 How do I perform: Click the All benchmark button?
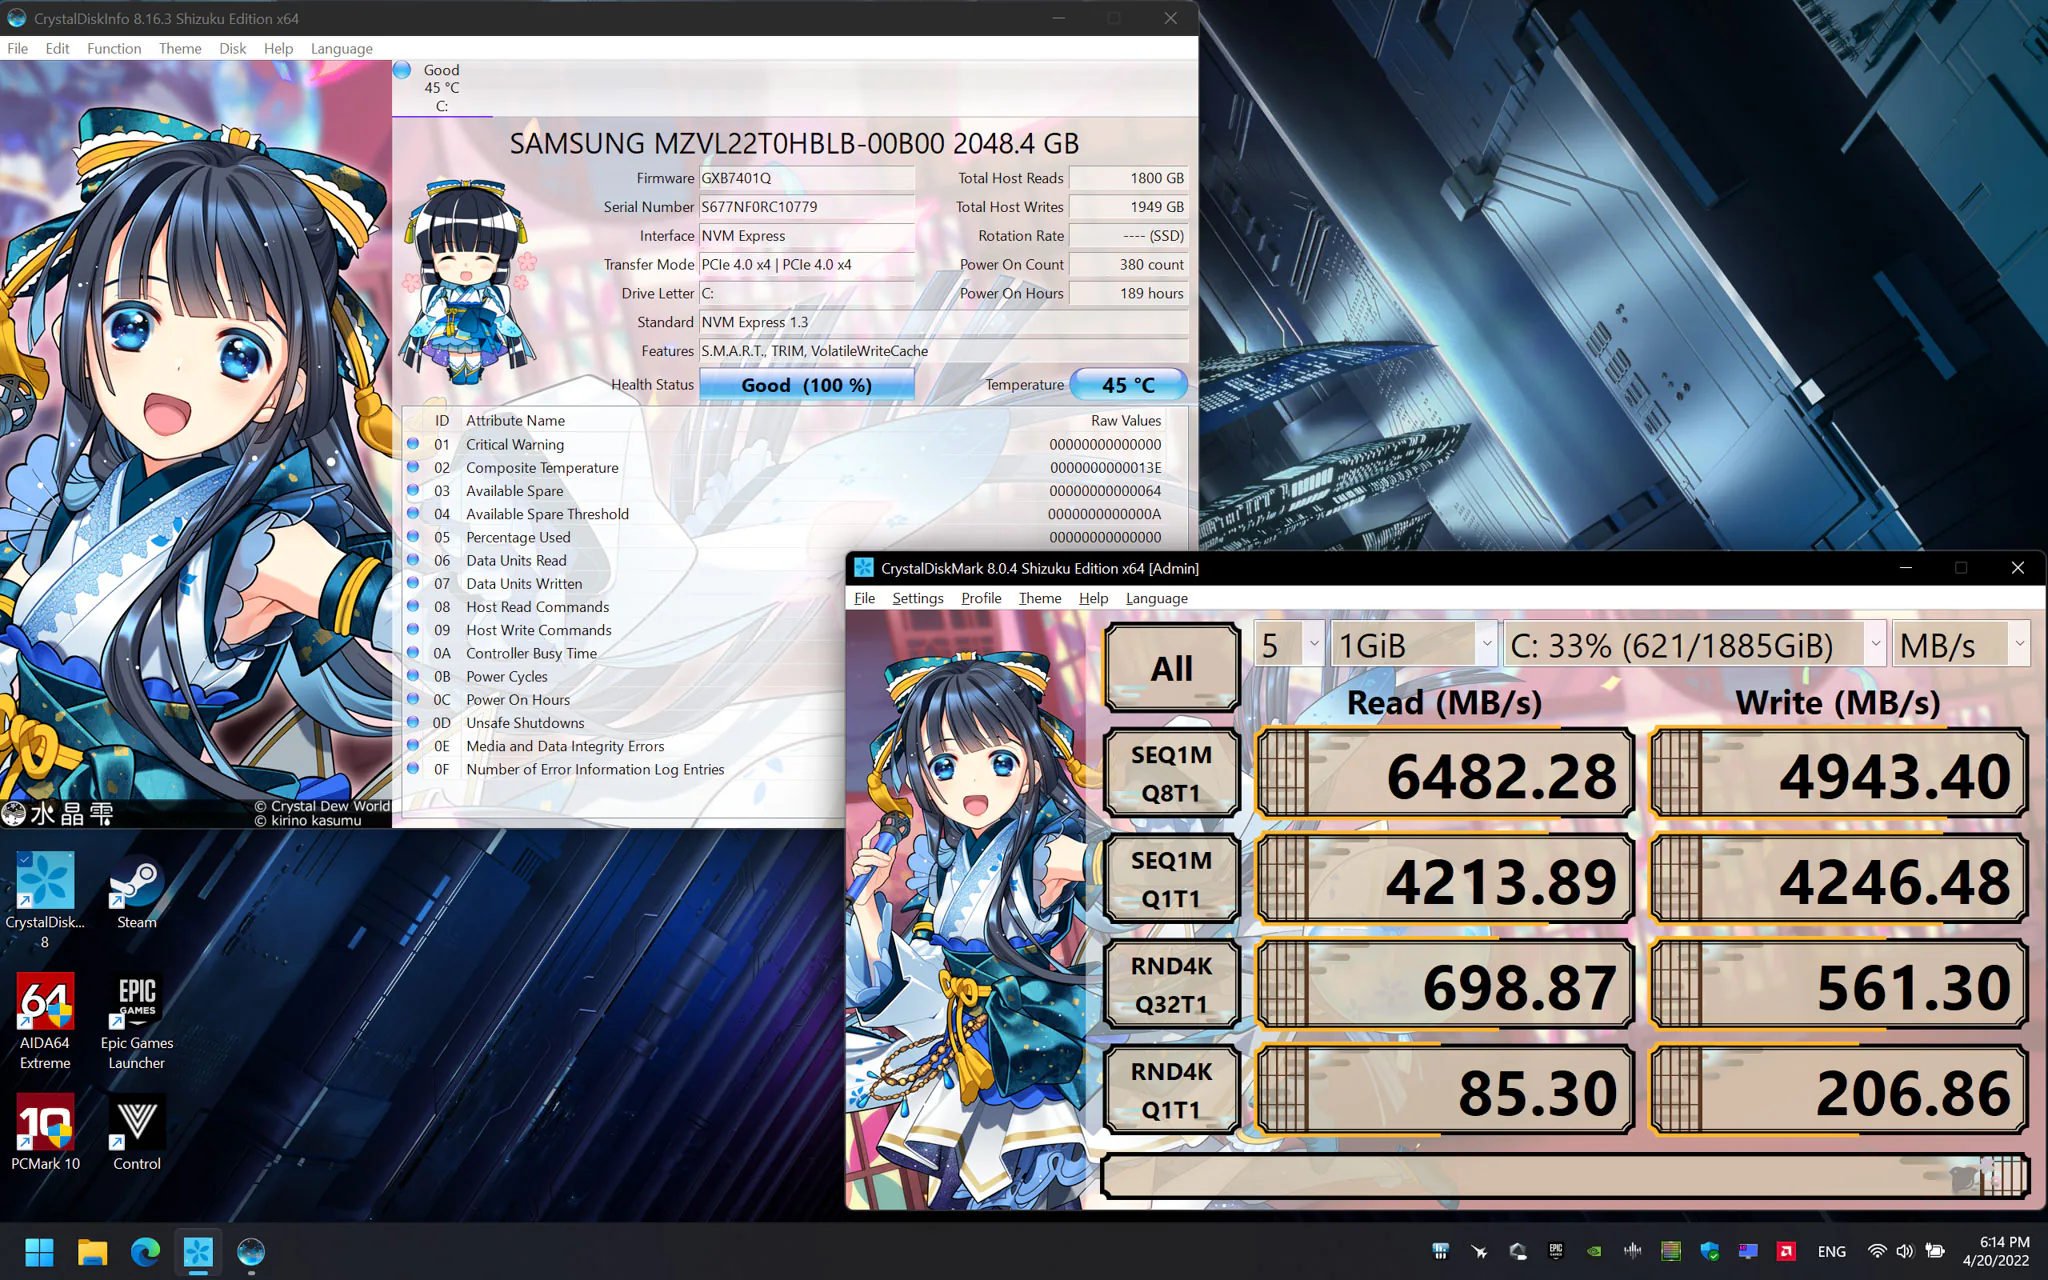tap(1172, 668)
